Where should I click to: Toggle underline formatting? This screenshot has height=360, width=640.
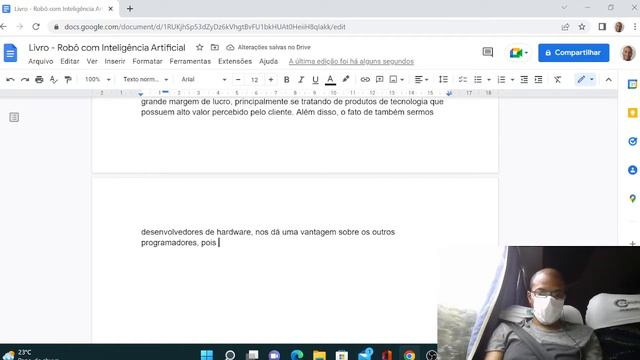(x=315, y=80)
